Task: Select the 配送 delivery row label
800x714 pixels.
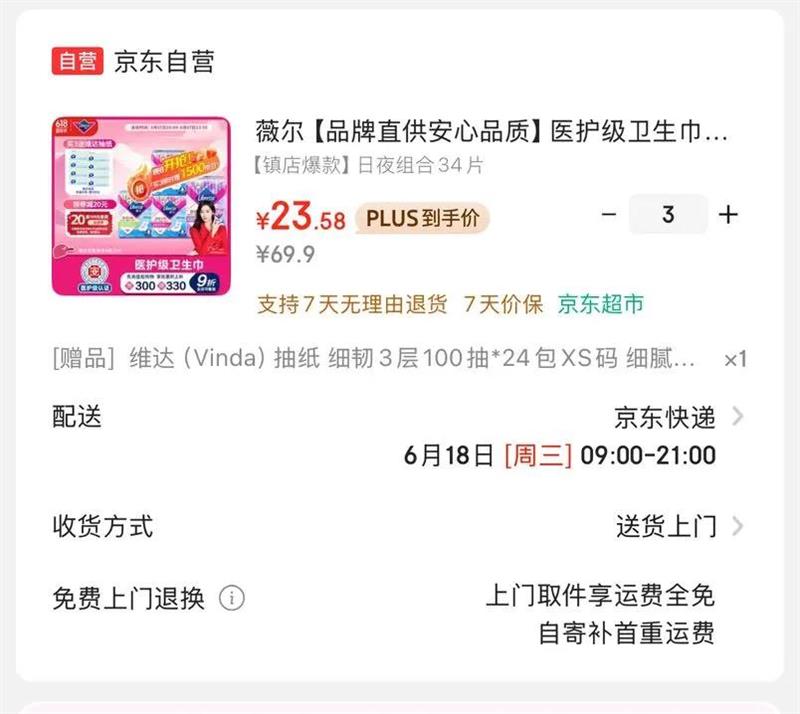Action: pos(77,416)
